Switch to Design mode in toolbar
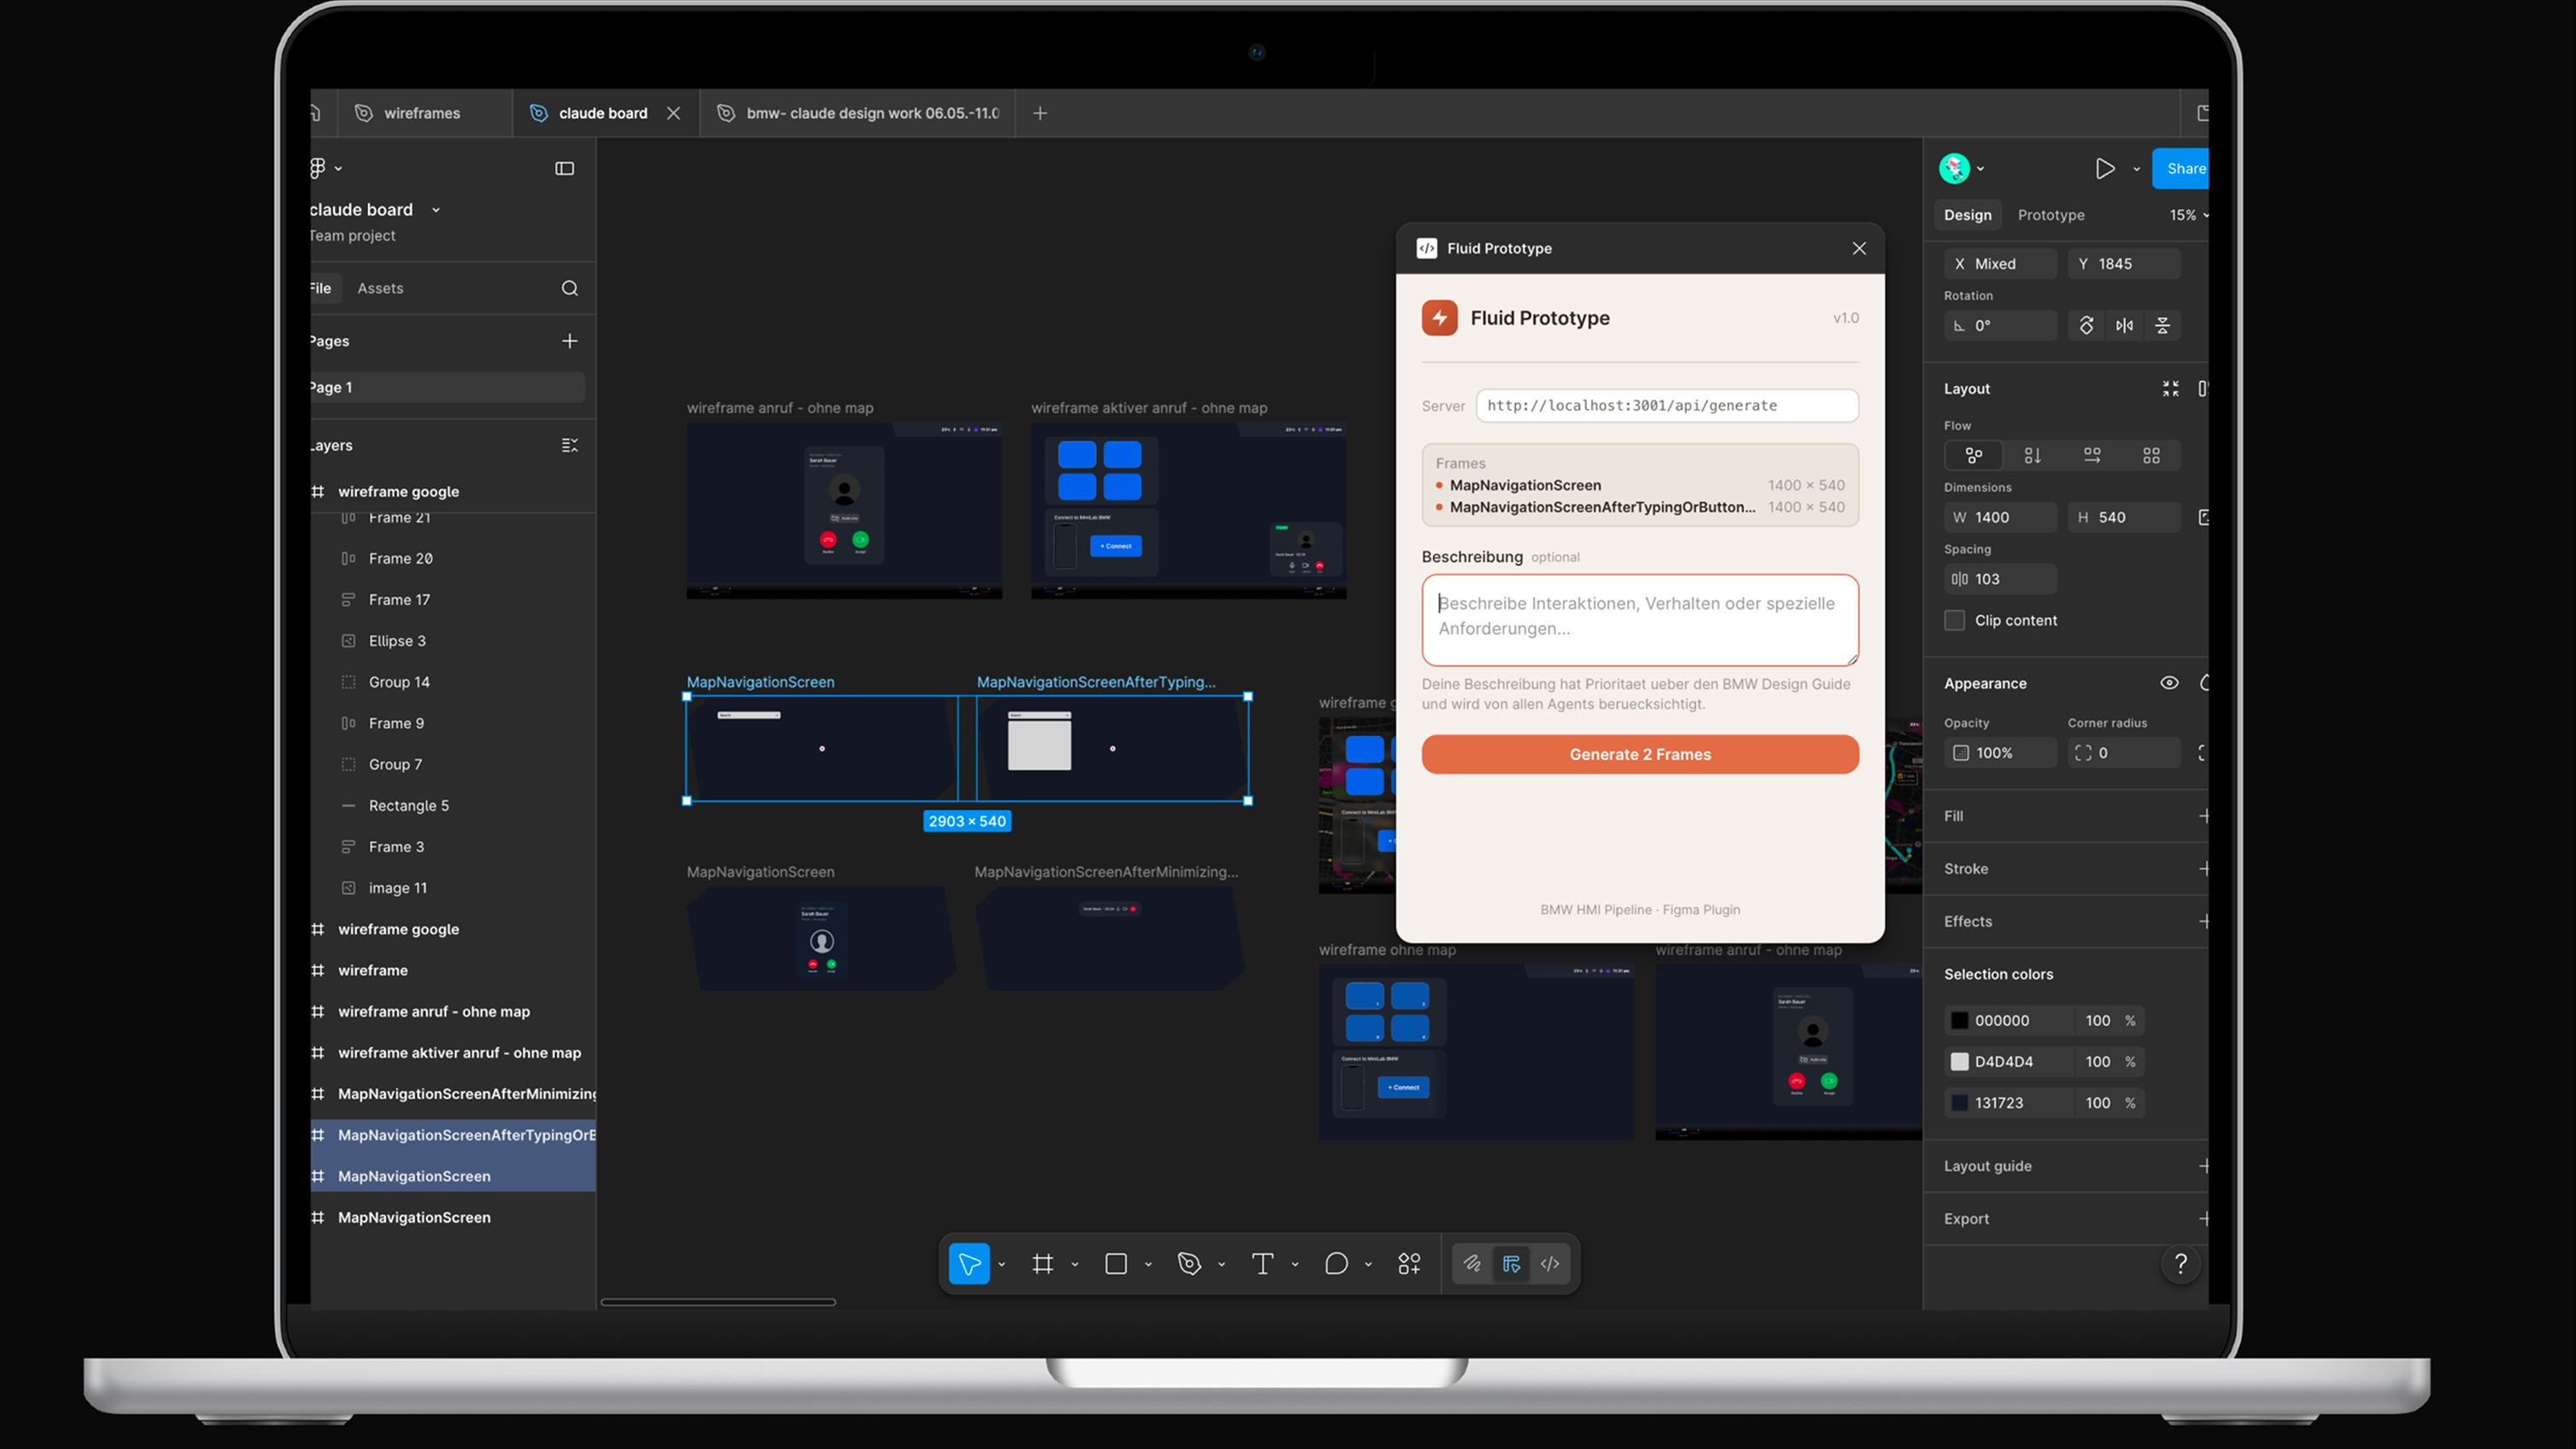 [x=1511, y=1264]
